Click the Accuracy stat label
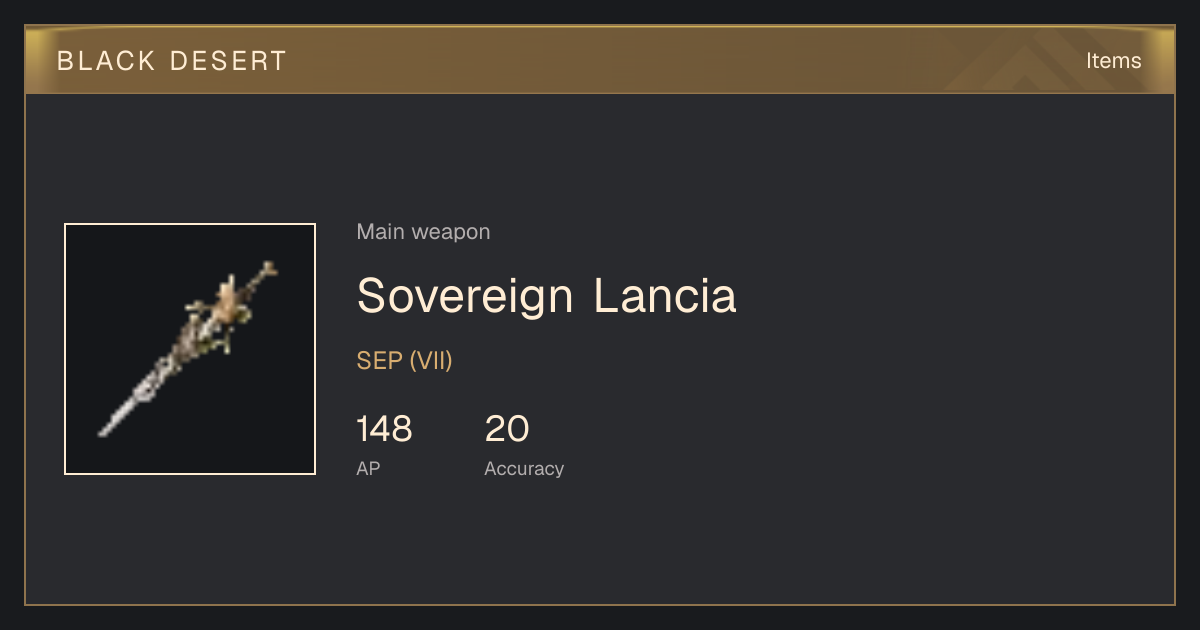This screenshot has width=1200, height=630. coord(524,468)
